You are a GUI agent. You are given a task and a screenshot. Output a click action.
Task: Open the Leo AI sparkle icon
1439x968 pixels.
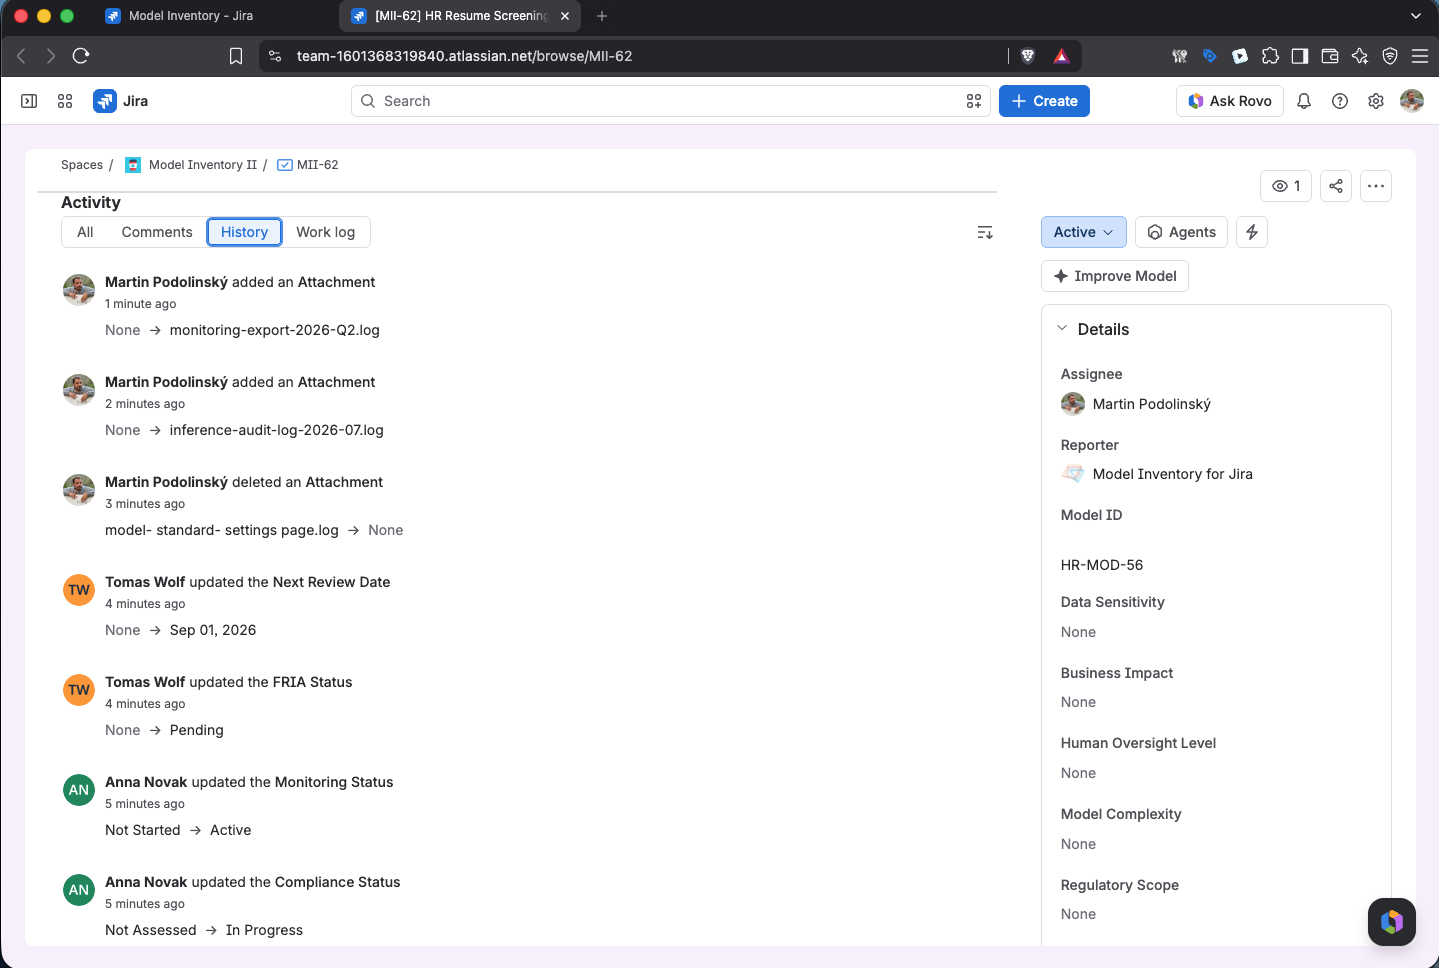(1360, 56)
